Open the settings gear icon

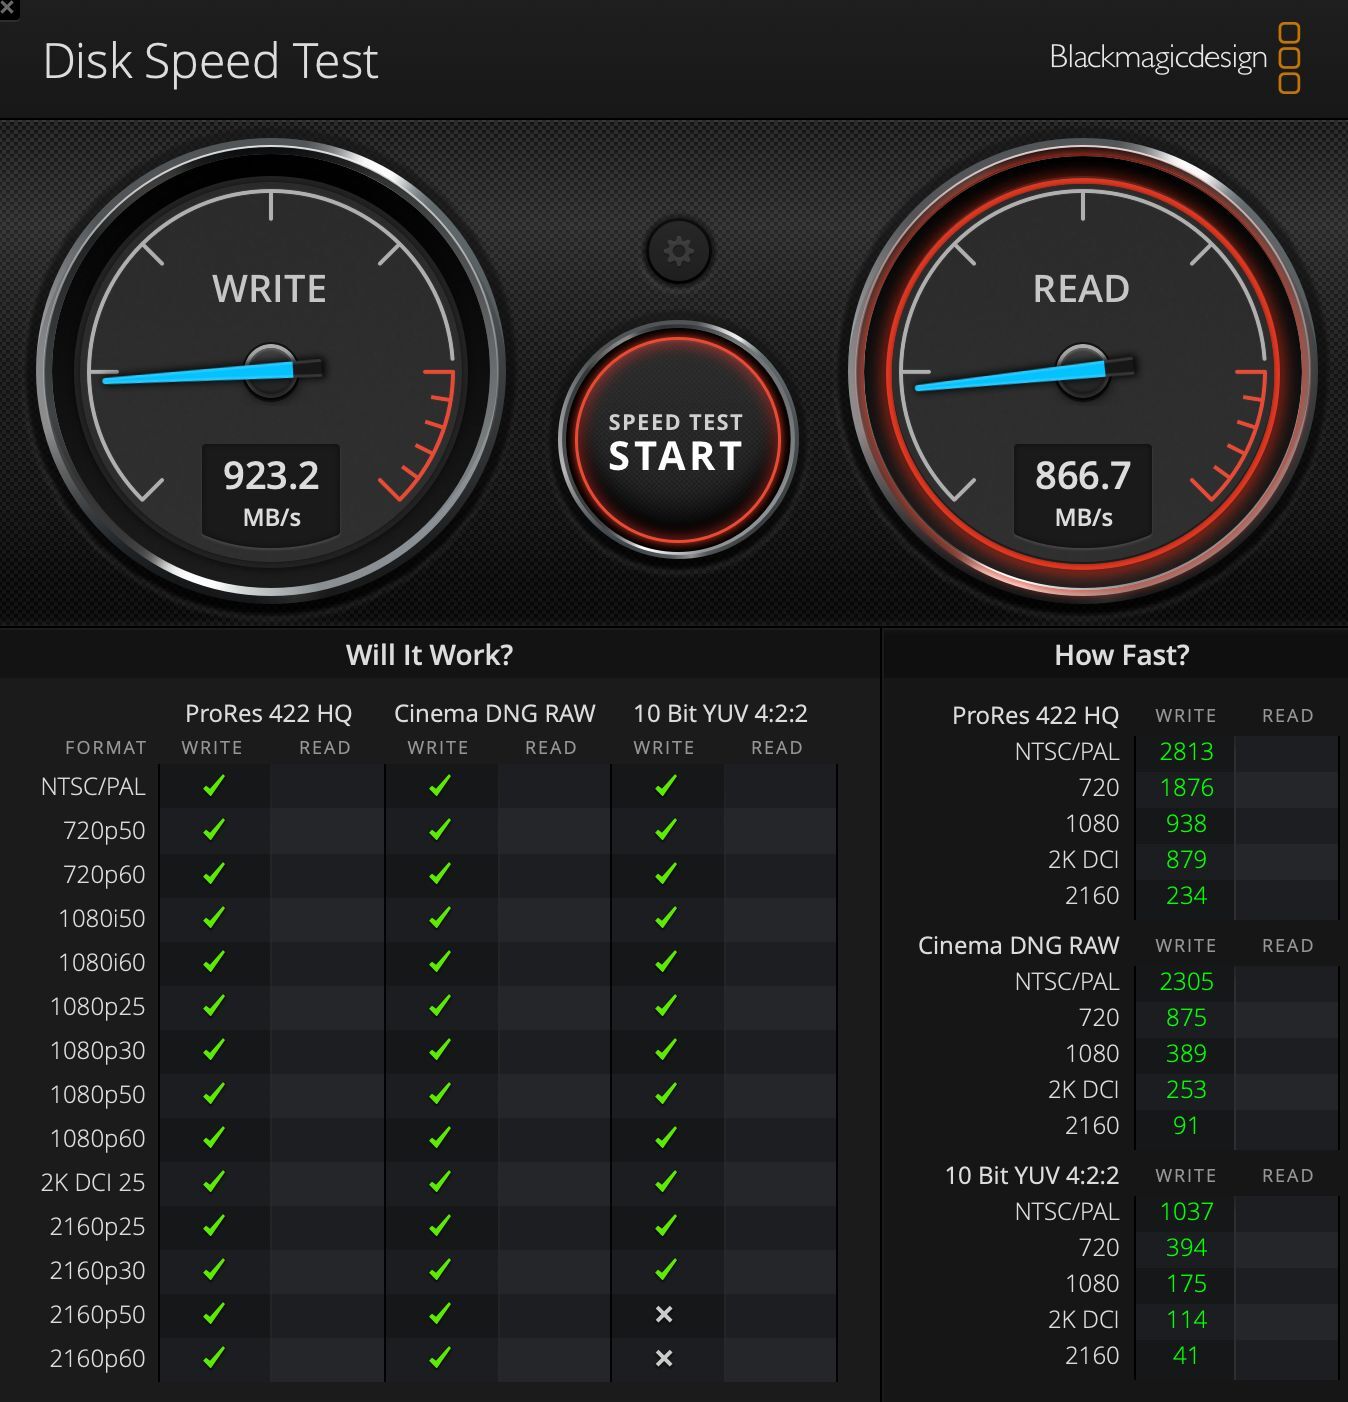678,251
